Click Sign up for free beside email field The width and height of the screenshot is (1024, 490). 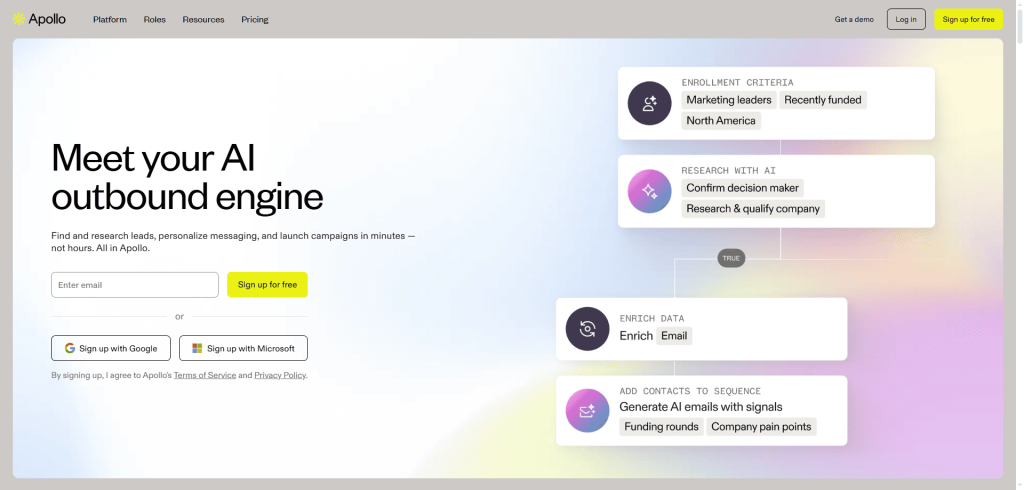click(267, 285)
